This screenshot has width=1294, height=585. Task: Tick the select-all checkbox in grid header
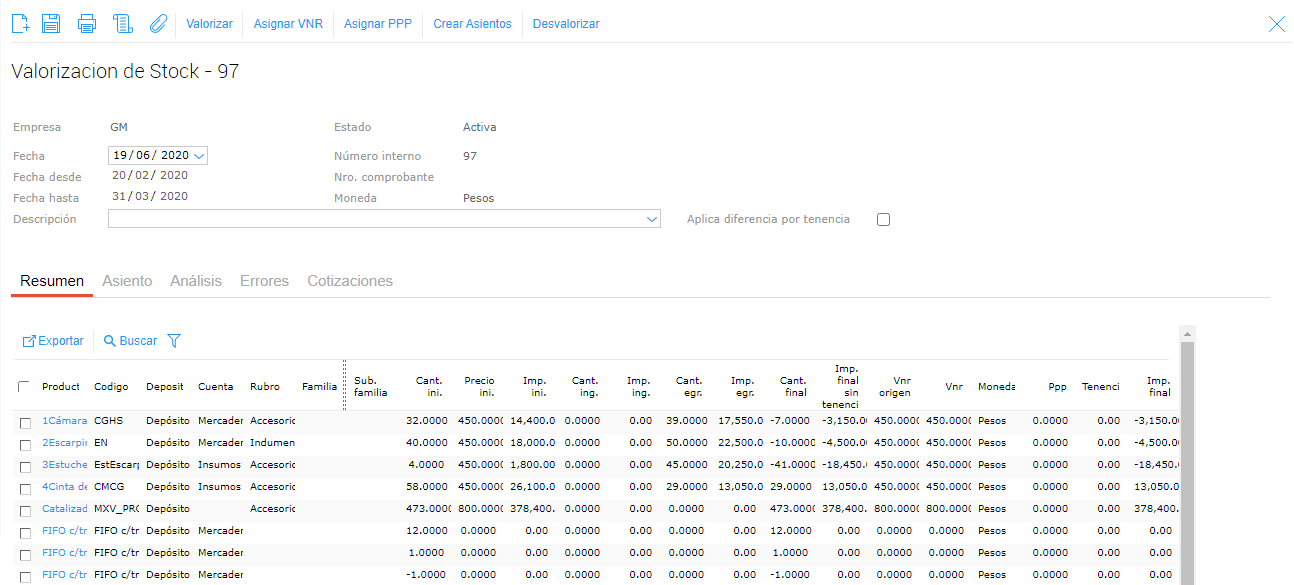tap(24, 387)
